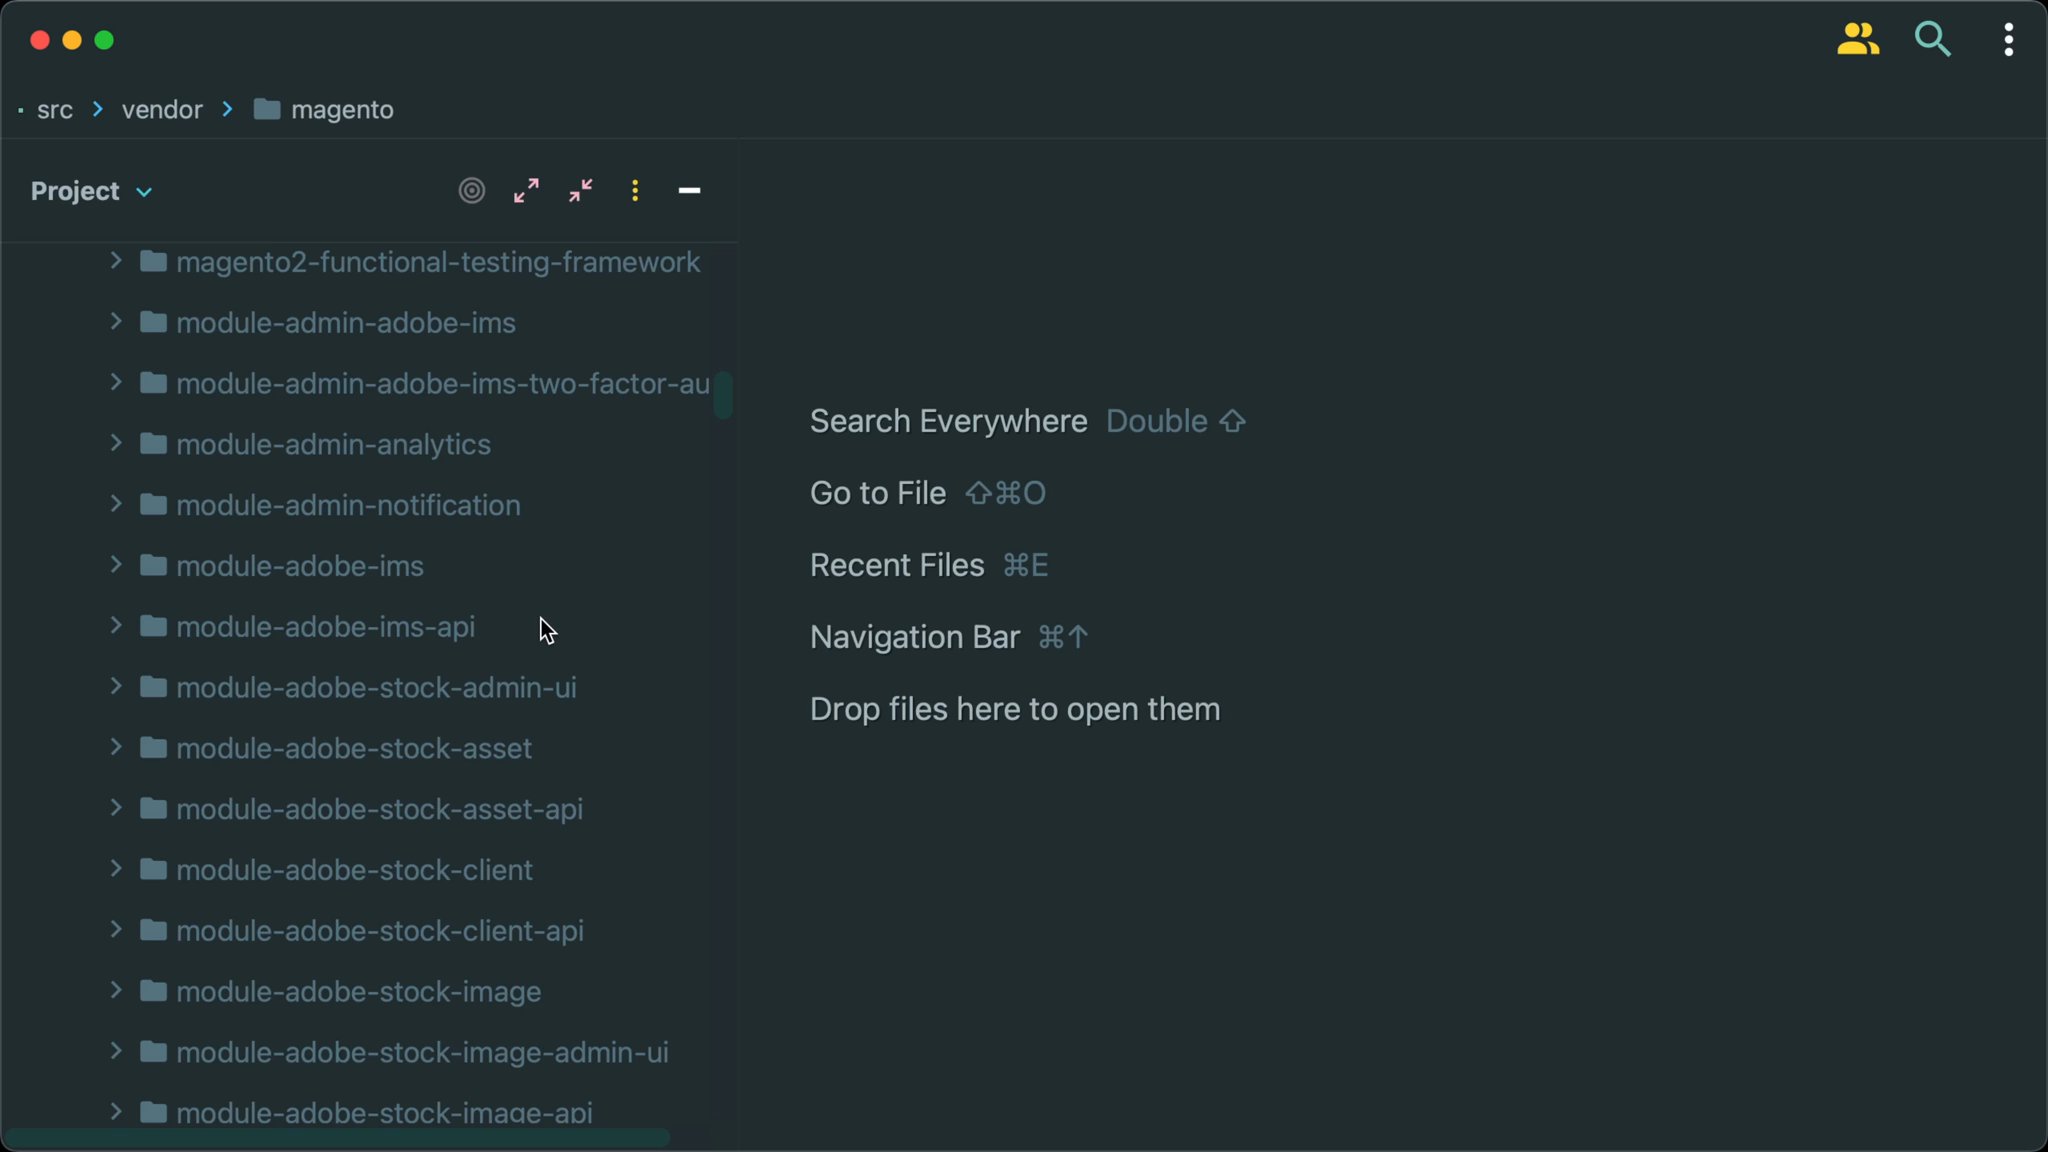2048x1152 pixels.
Task: Expand the module-adobe-ims folder
Action: tap(114, 565)
